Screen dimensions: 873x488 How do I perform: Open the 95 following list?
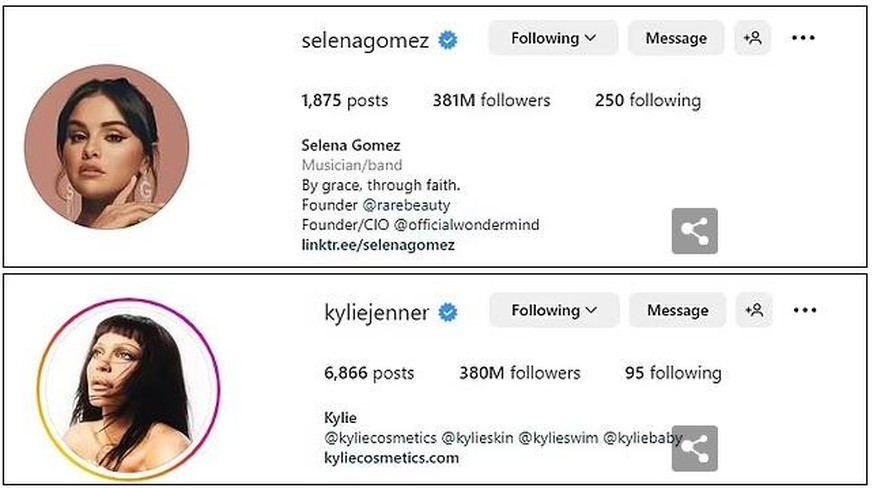[x=672, y=373]
